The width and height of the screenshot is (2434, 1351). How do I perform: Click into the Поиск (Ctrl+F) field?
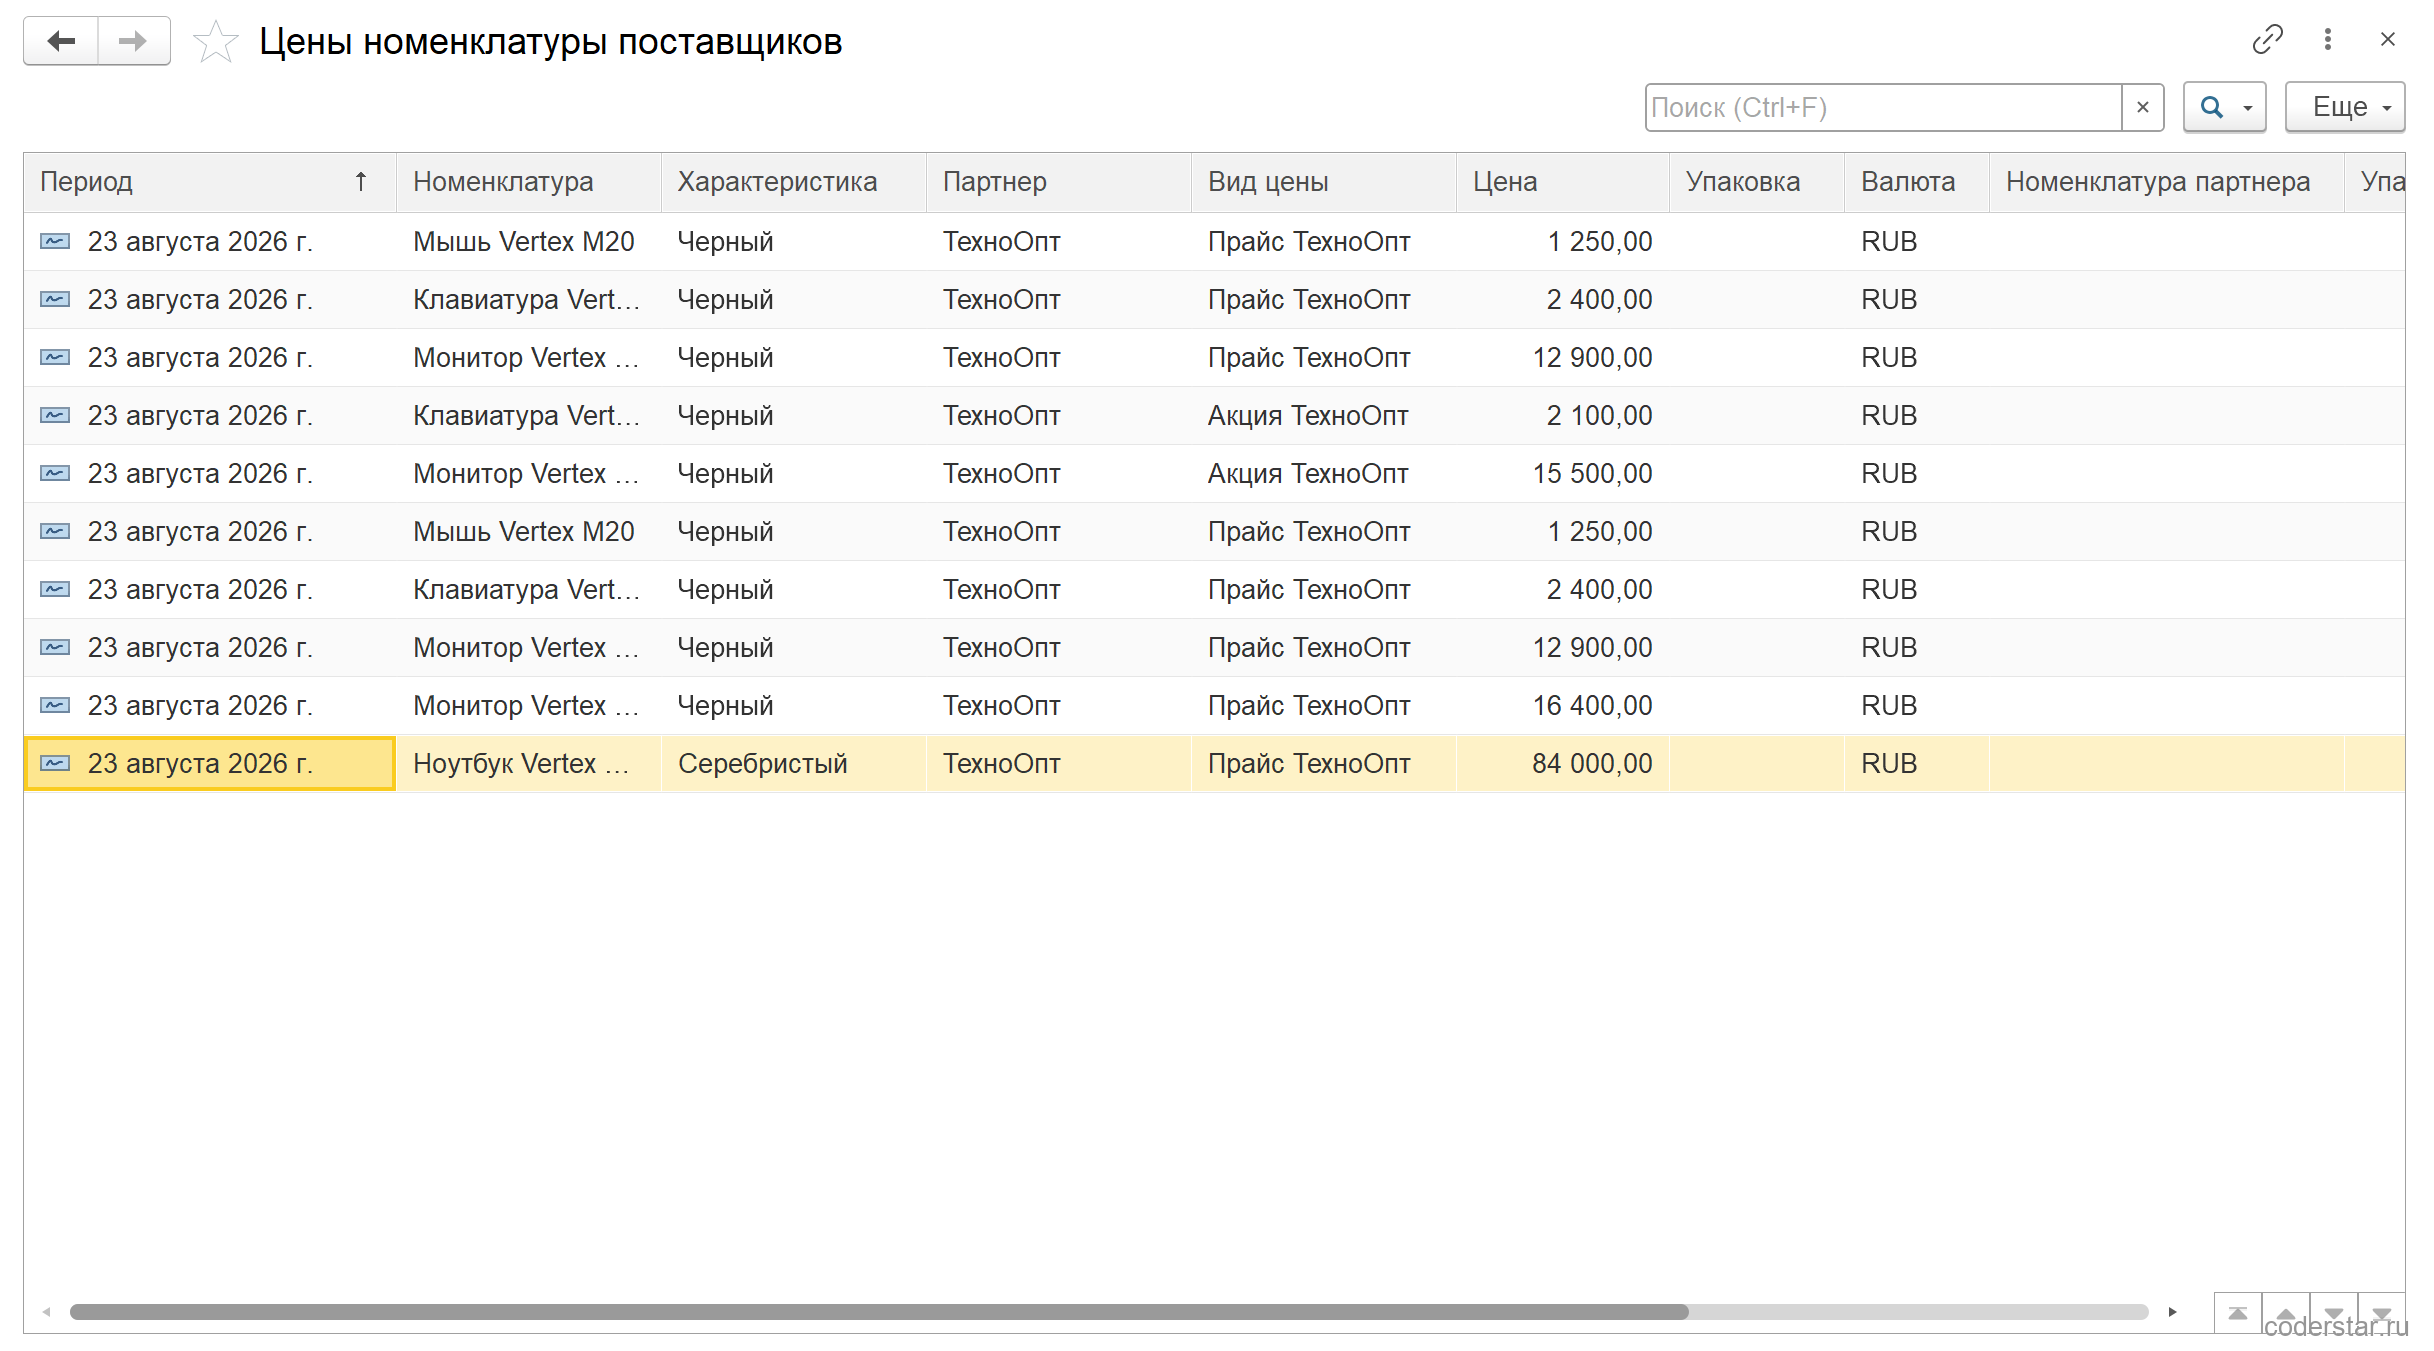1883,107
